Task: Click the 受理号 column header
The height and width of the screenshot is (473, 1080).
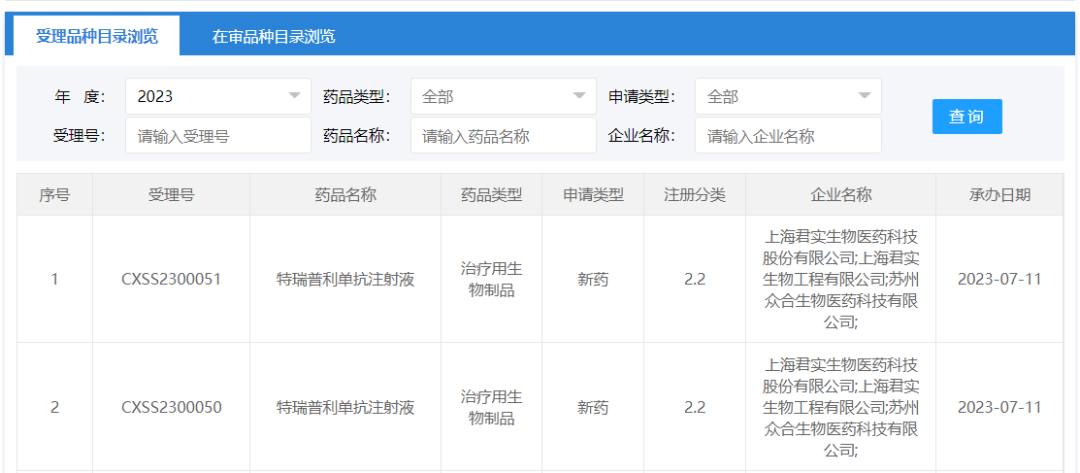Action: pos(171,195)
